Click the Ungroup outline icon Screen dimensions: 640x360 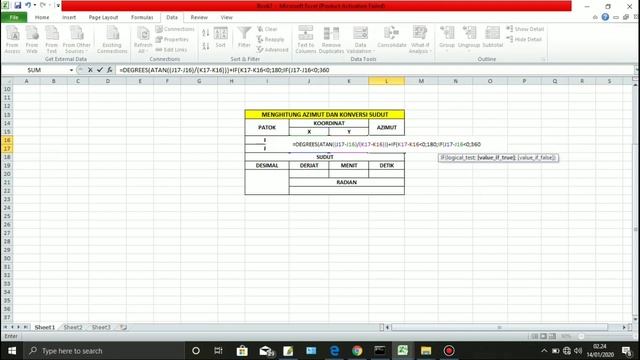tap(469, 38)
